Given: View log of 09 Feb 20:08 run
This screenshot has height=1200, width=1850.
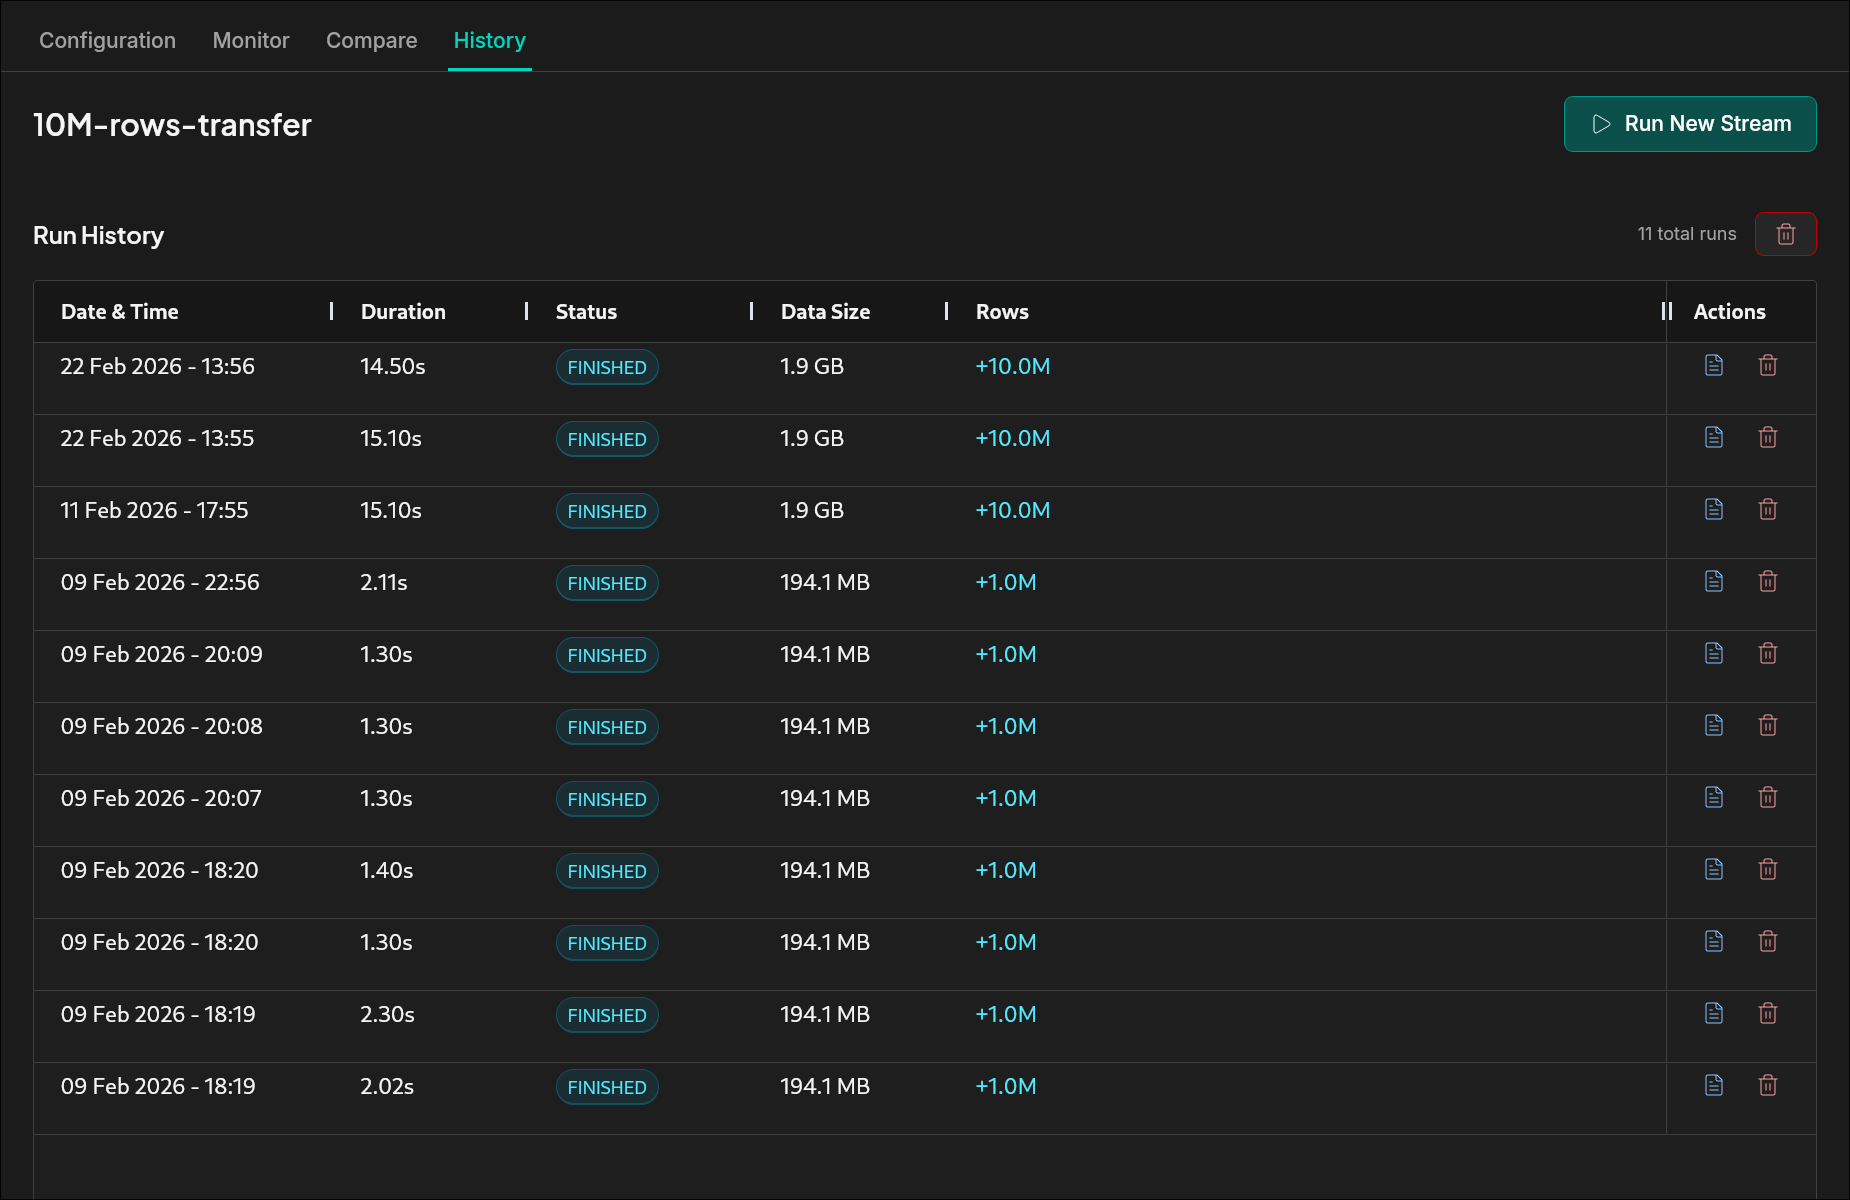Looking at the screenshot, I should (1714, 725).
